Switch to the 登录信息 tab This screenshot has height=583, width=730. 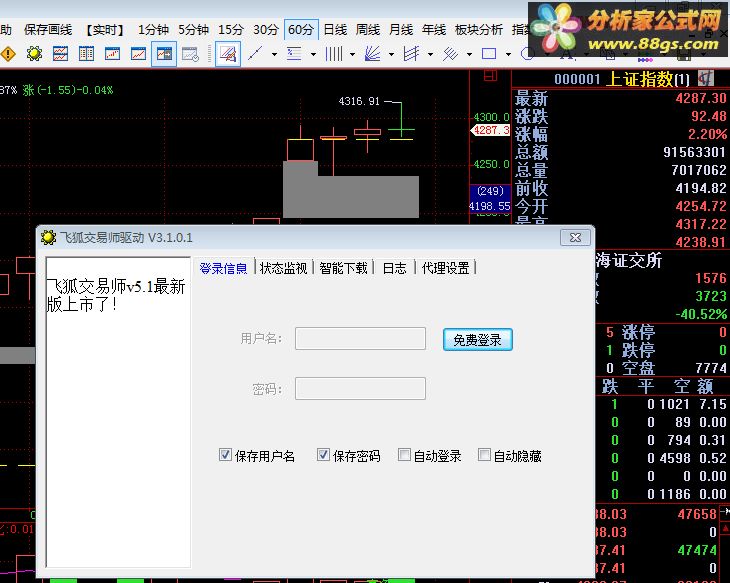point(223,268)
